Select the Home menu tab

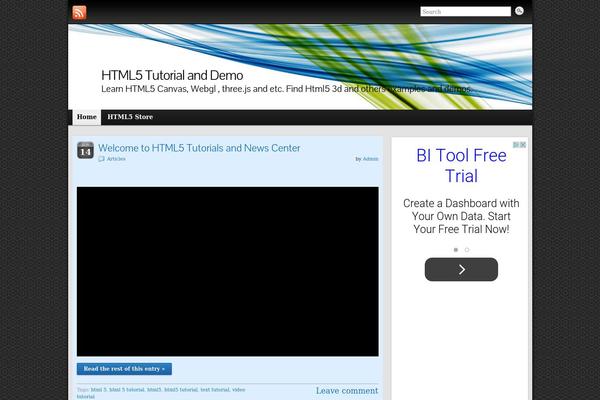click(86, 117)
